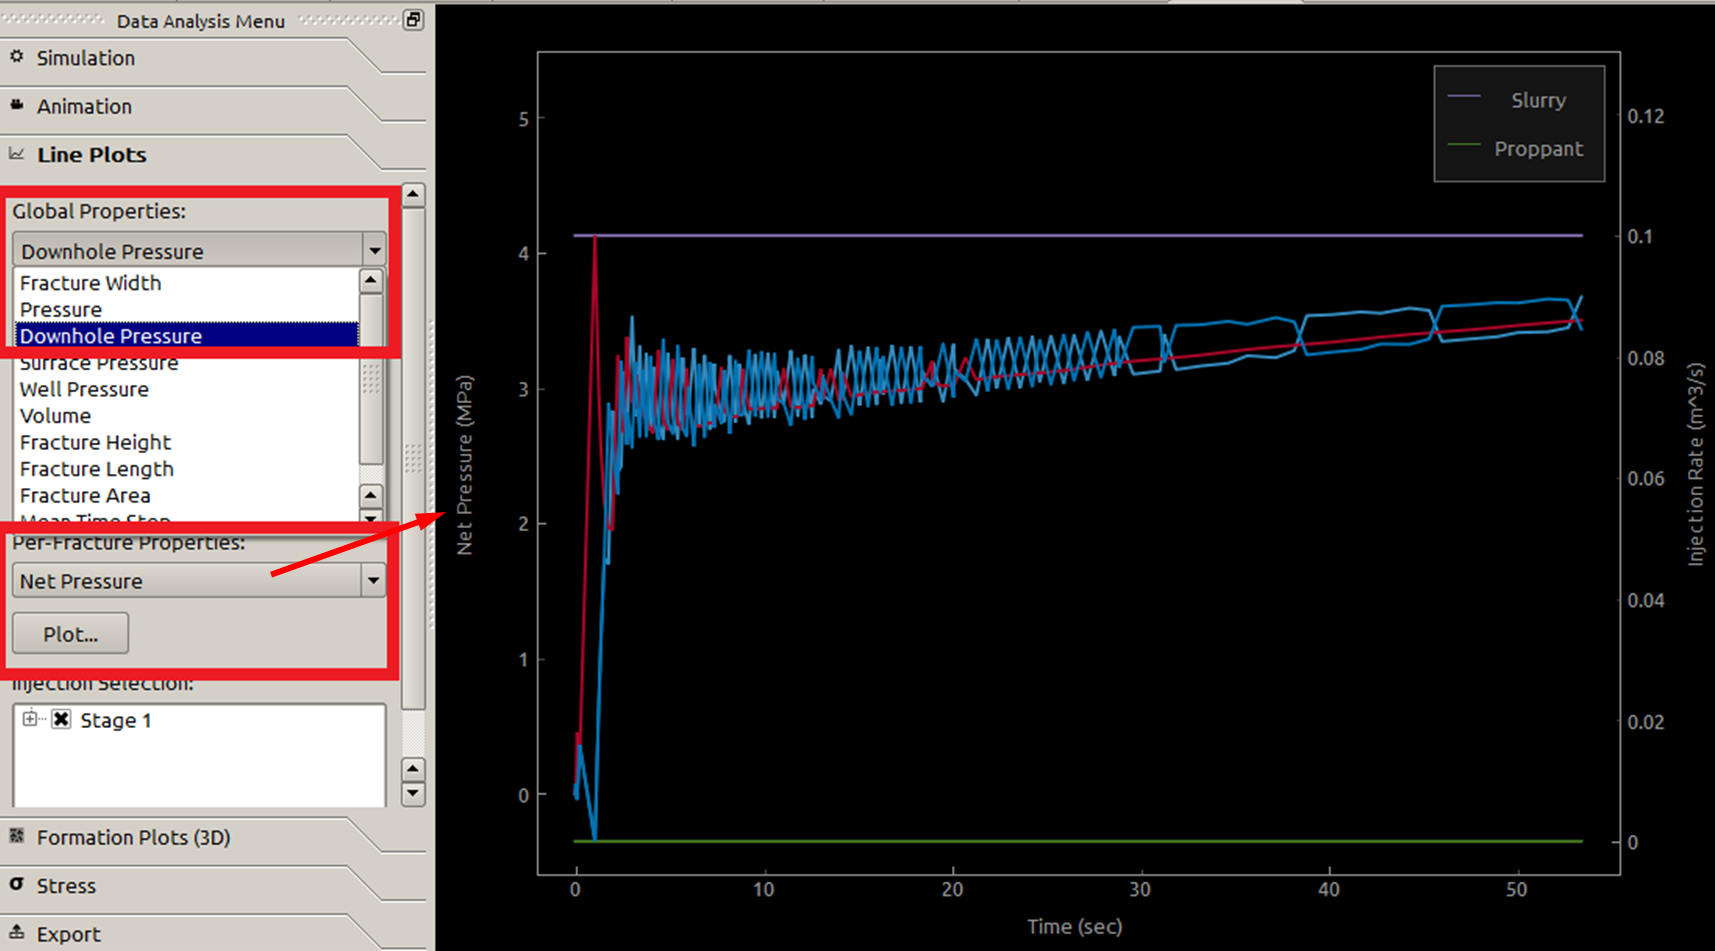Click the Simulation gear icon

click(17, 57)
